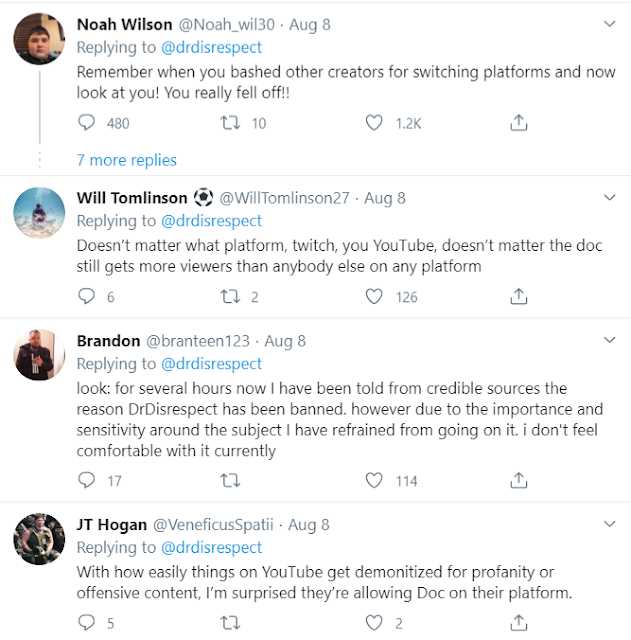Reply to Noah Wilson's tweet
Screen dimensions: 631x640
(x=86, y=123)
